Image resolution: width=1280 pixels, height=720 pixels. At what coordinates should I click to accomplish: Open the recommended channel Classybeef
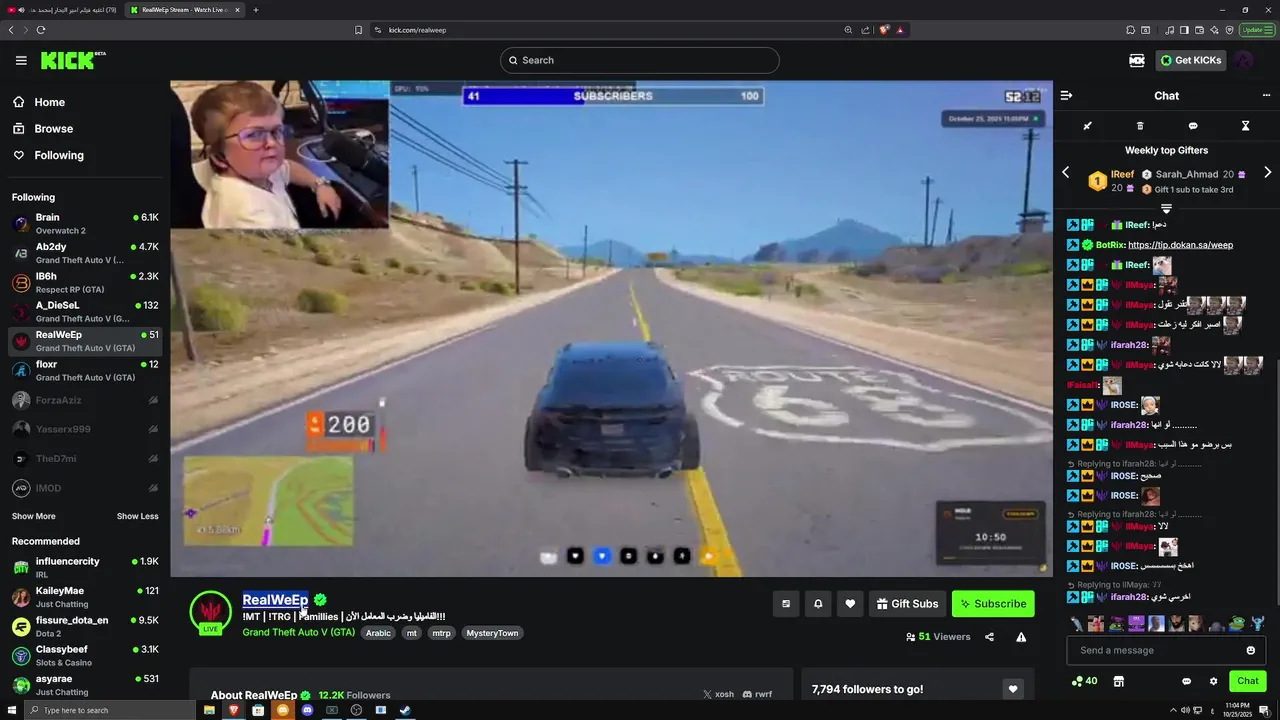[x=85, y=656]
